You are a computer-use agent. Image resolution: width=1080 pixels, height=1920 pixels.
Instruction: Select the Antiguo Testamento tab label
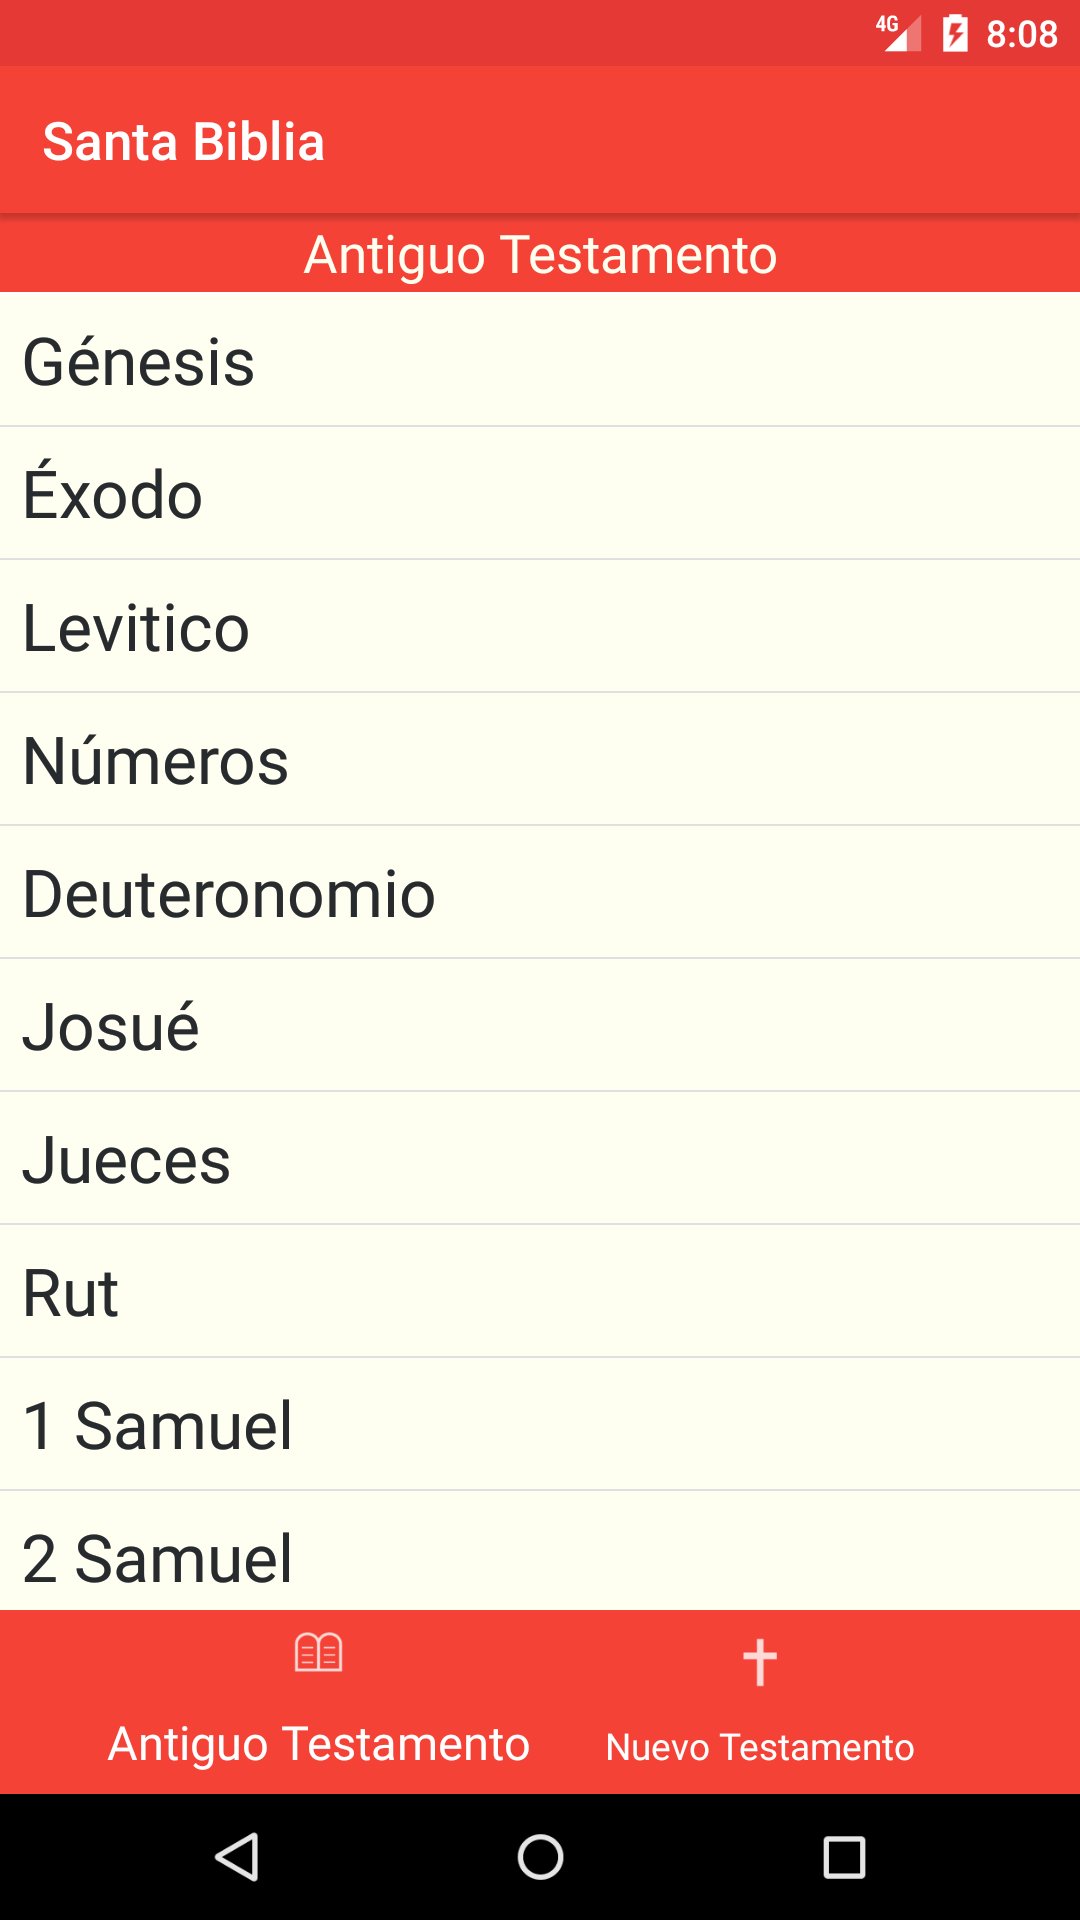[319, 1744]
